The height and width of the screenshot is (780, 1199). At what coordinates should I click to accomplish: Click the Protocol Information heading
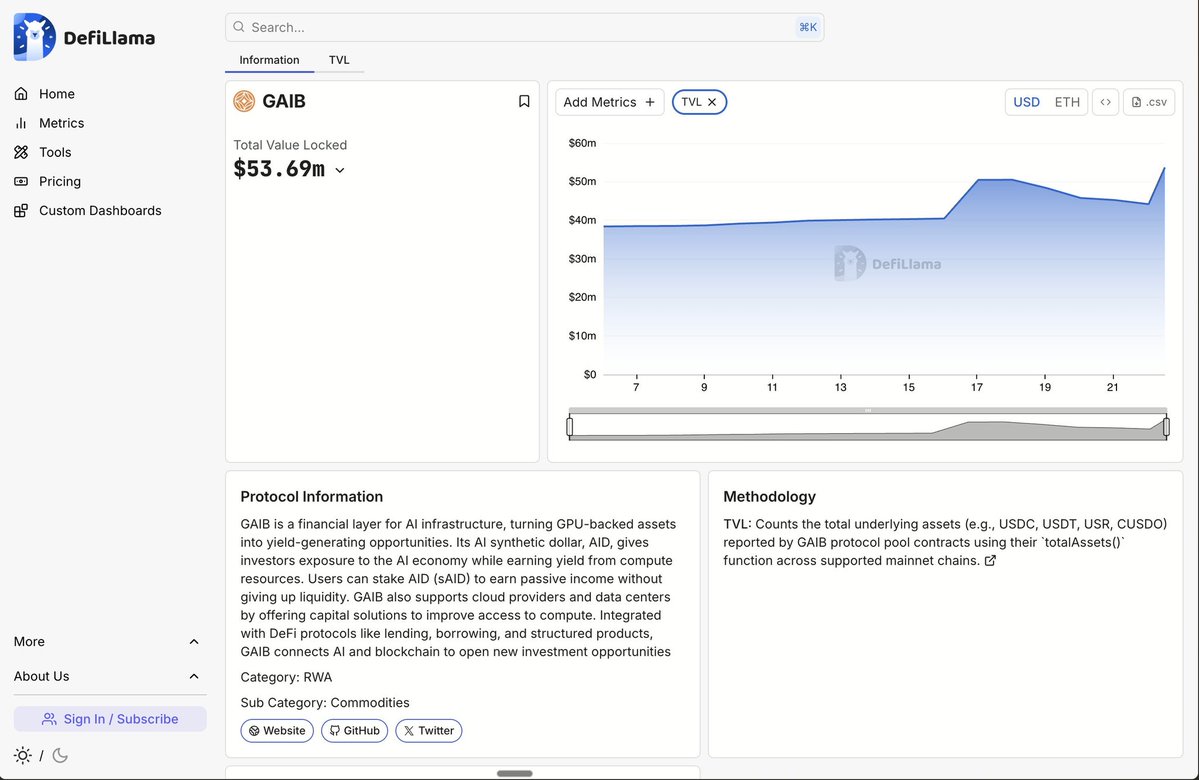(x=311, y=496)
